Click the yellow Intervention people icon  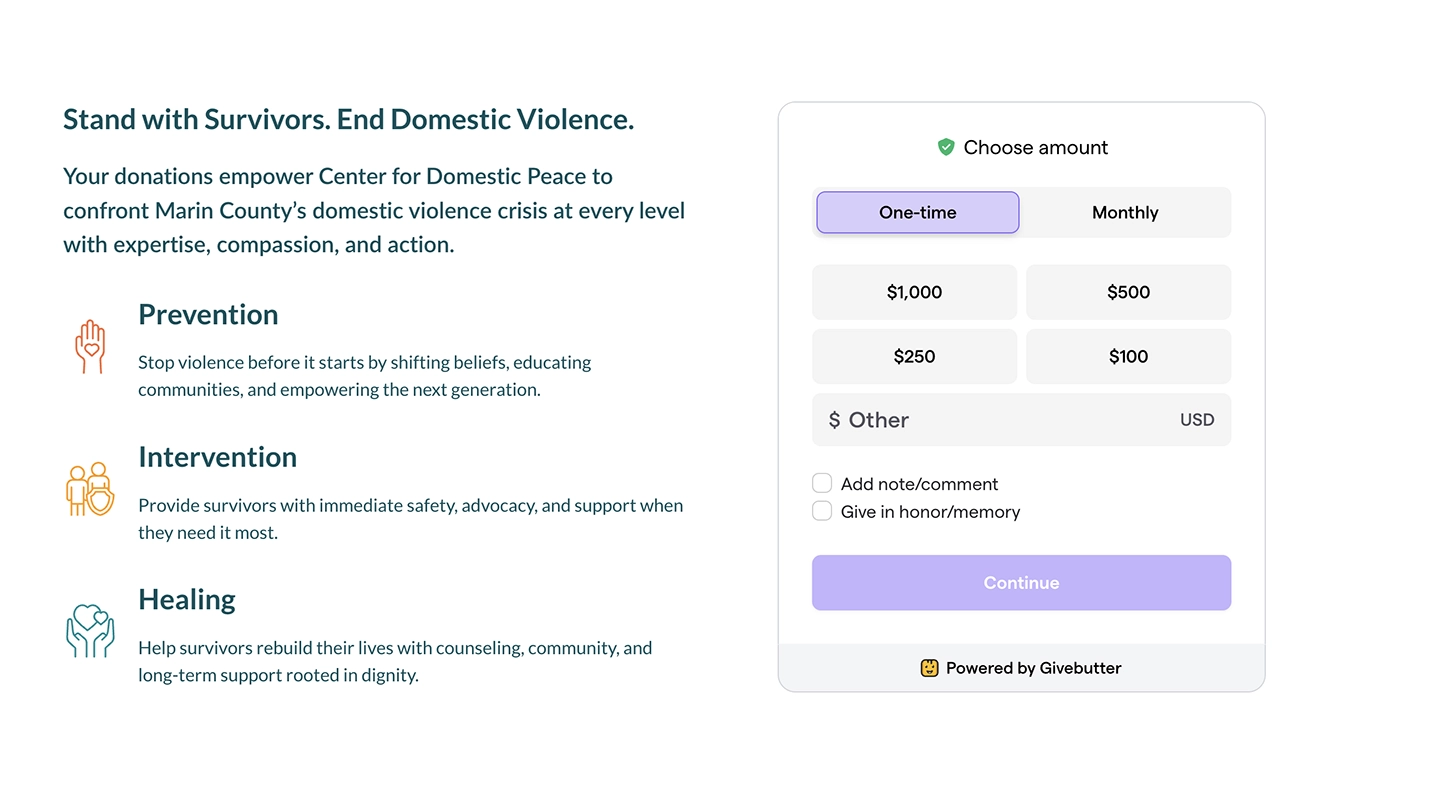(90, 489)
